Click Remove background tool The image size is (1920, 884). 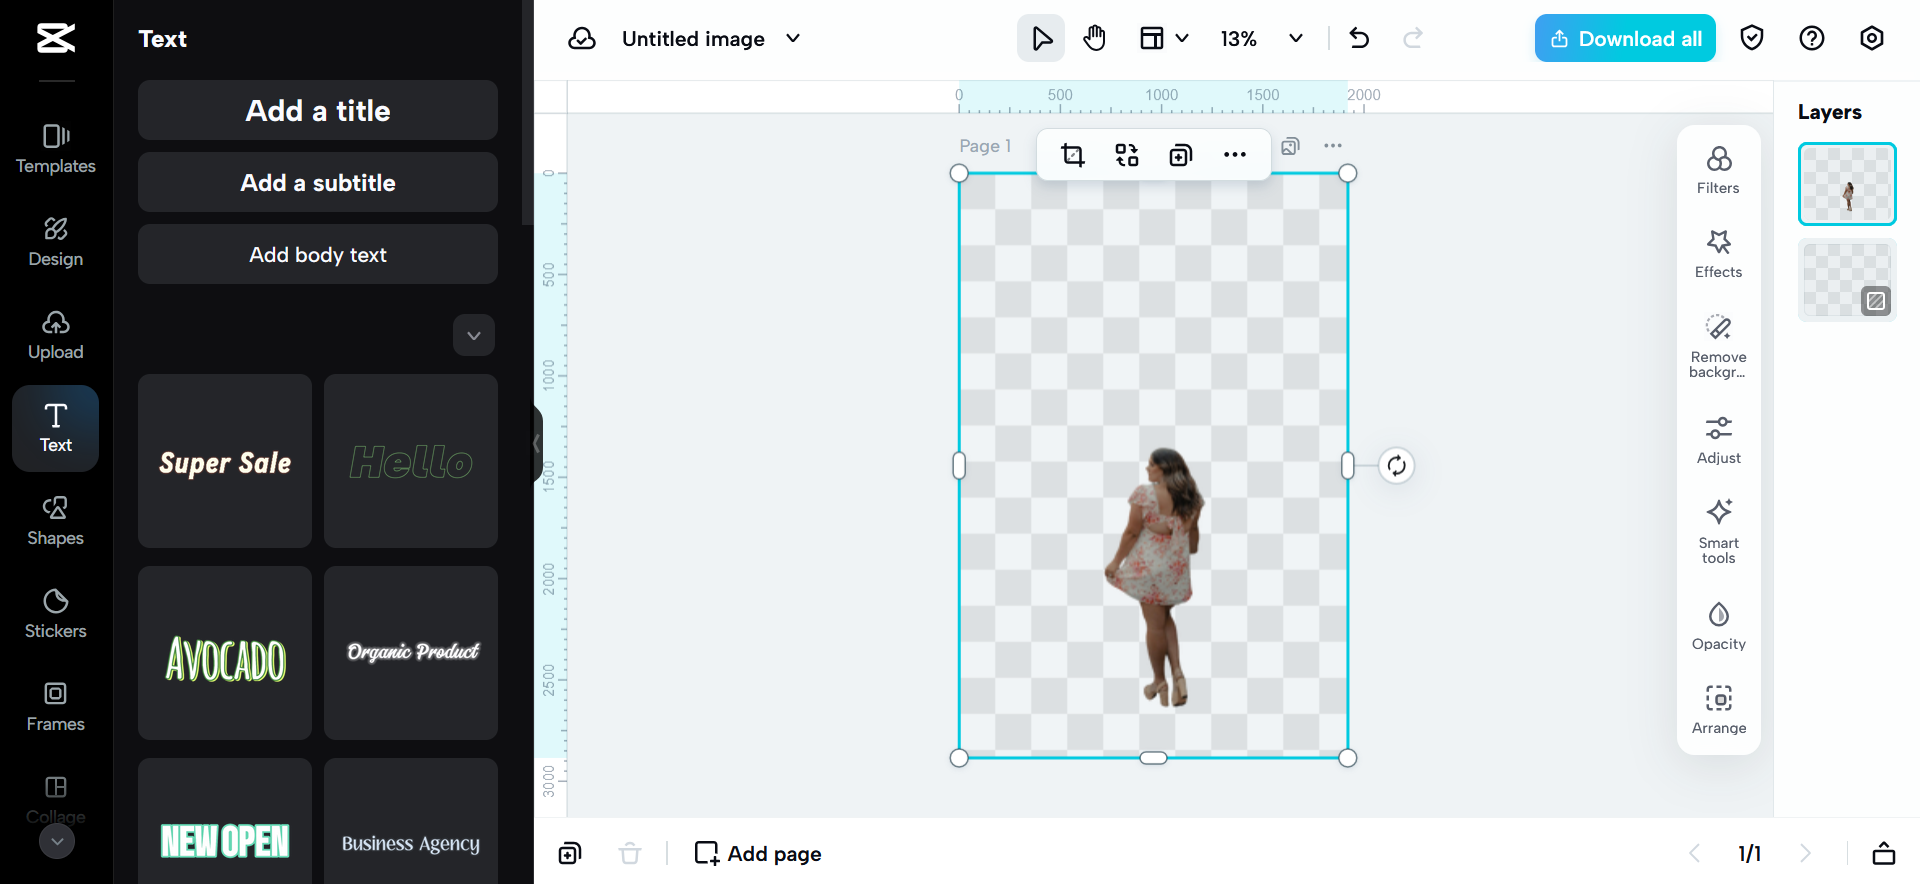(x=1718, y=346)
